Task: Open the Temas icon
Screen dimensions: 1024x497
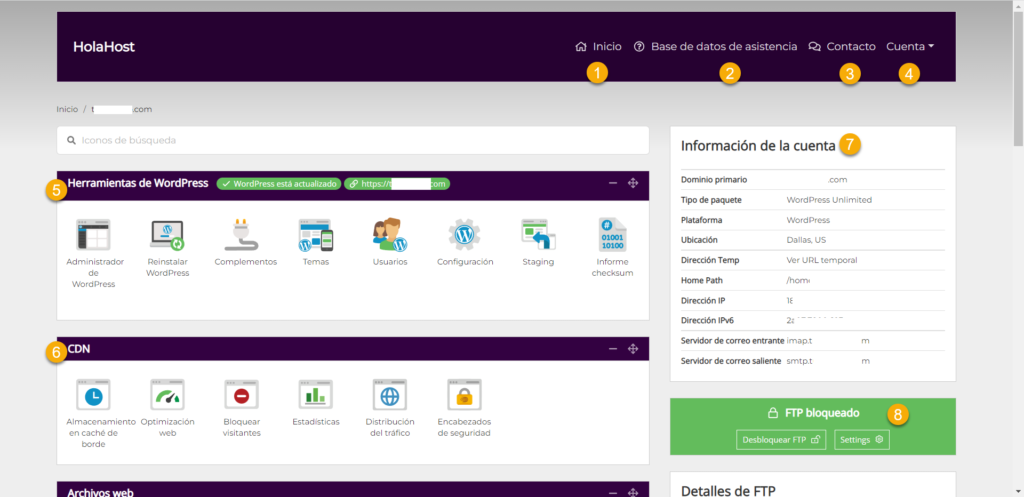Action: pos(316,235)
